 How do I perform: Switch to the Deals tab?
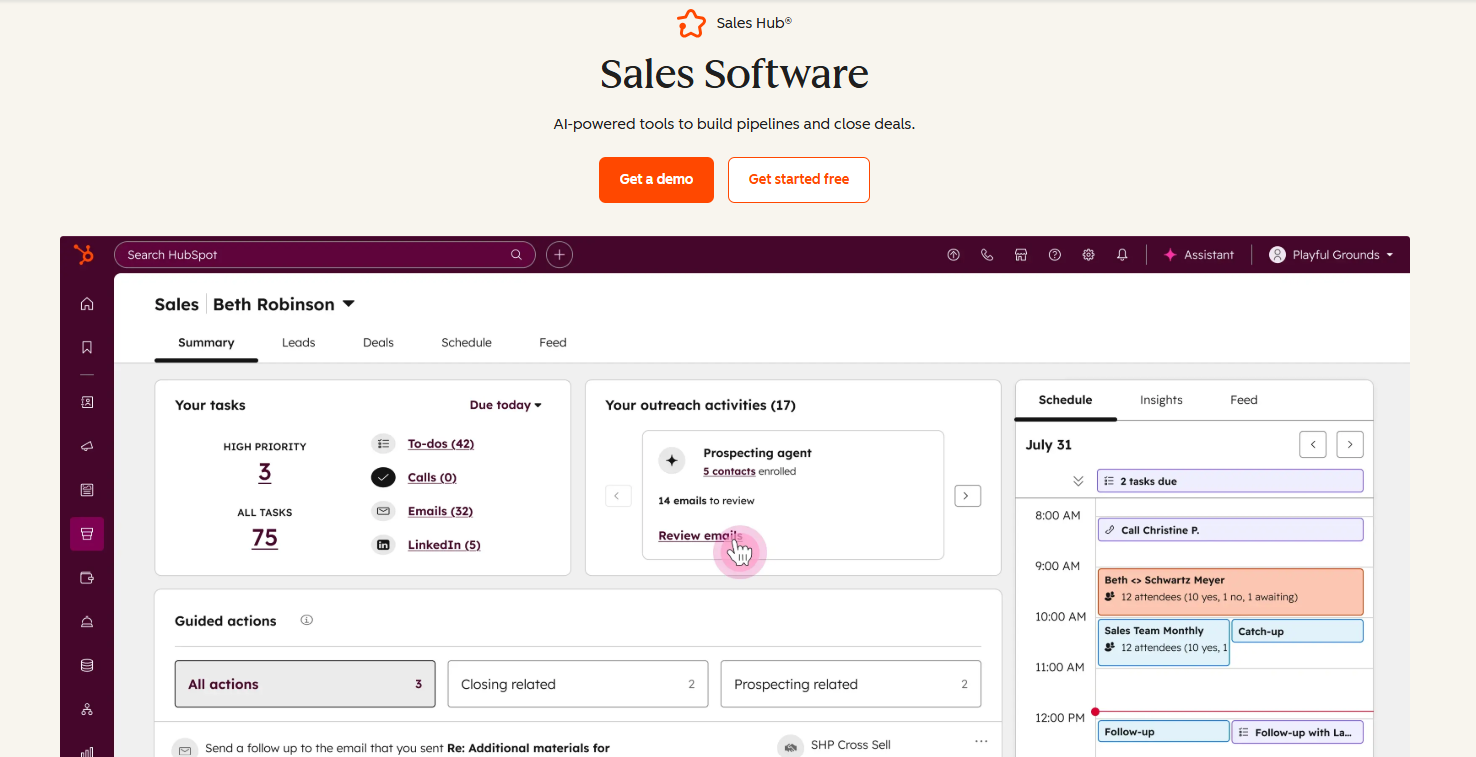[378, 342]
